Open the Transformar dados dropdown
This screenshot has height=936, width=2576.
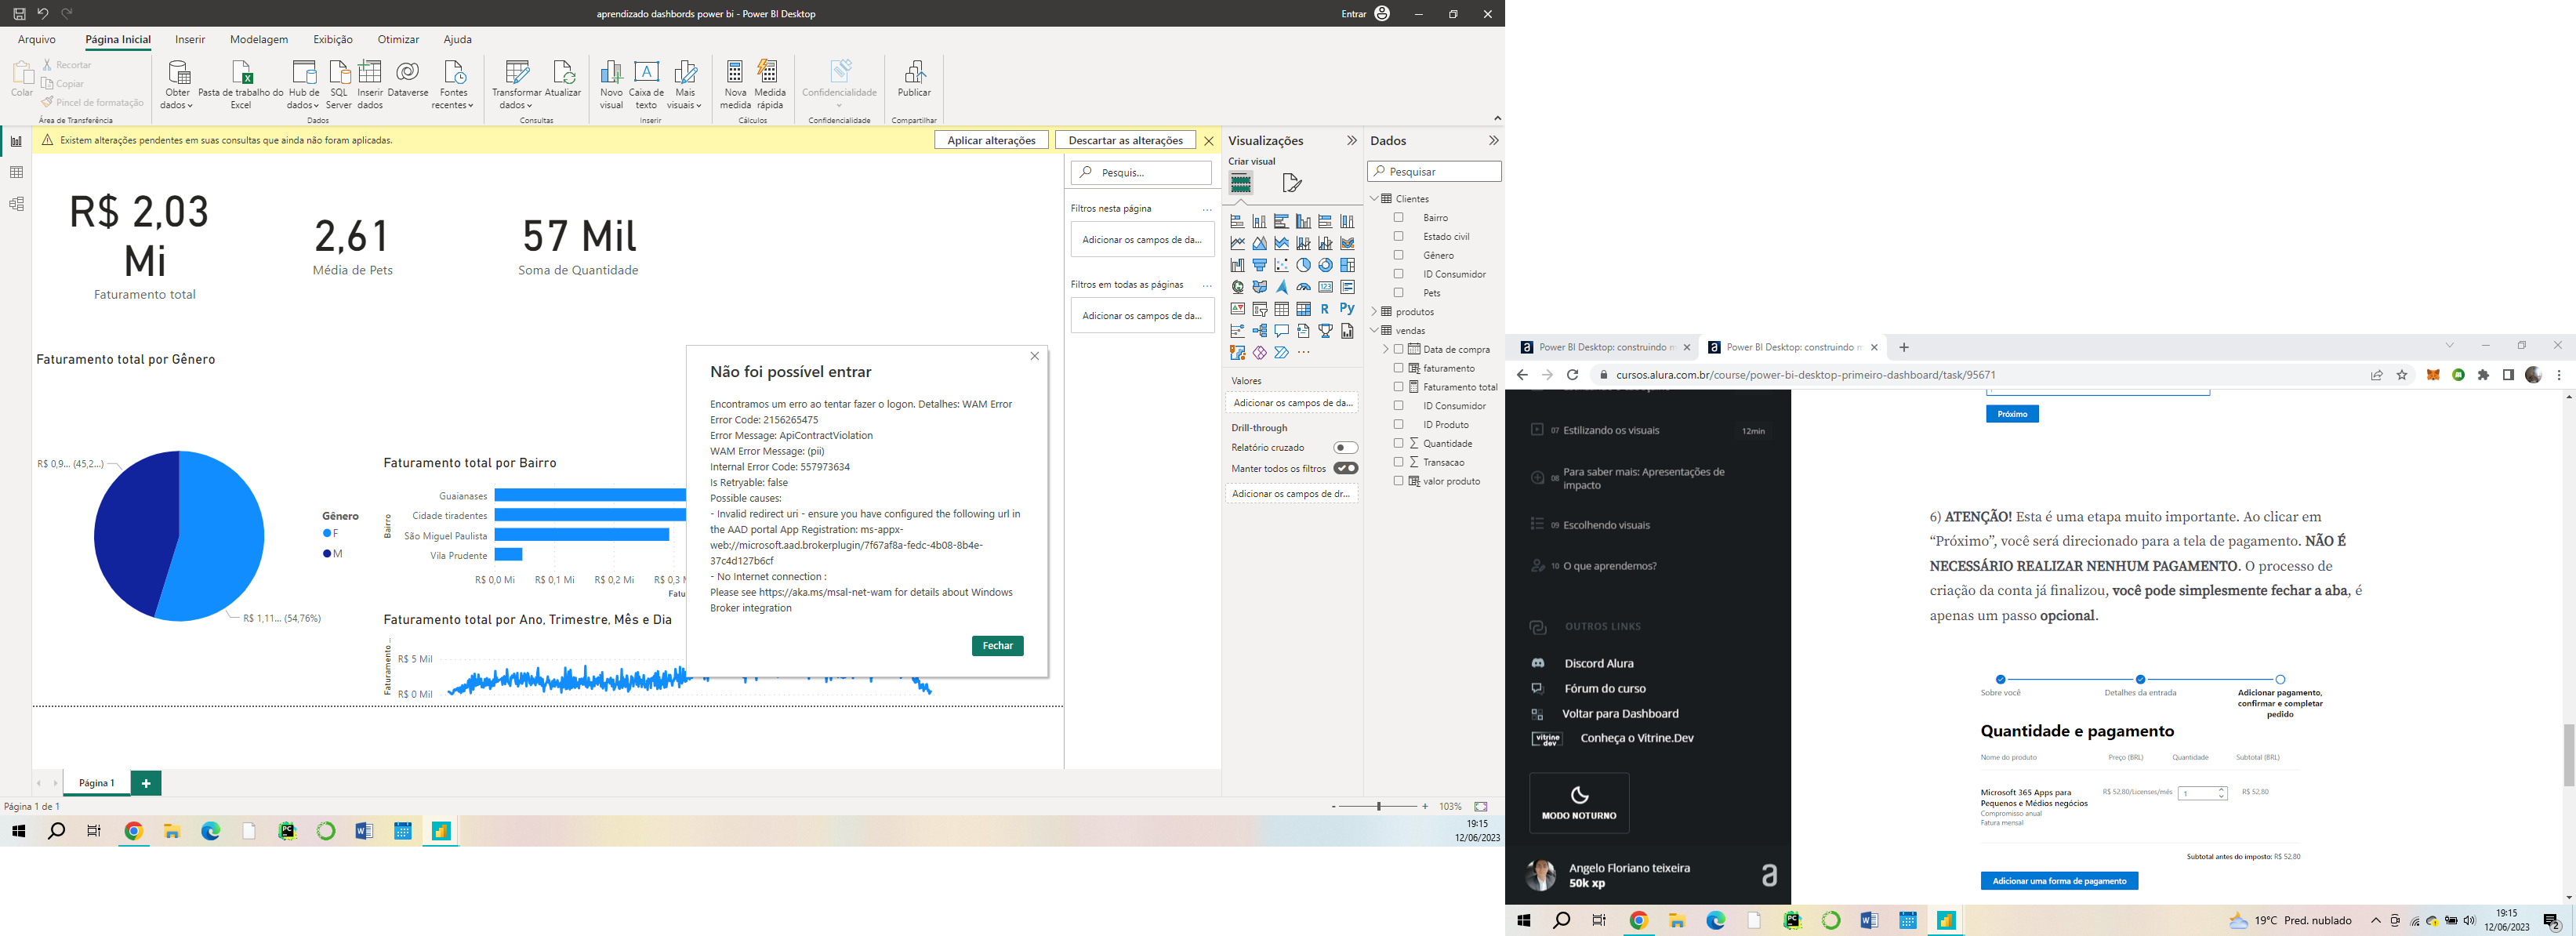click(516, 99)
